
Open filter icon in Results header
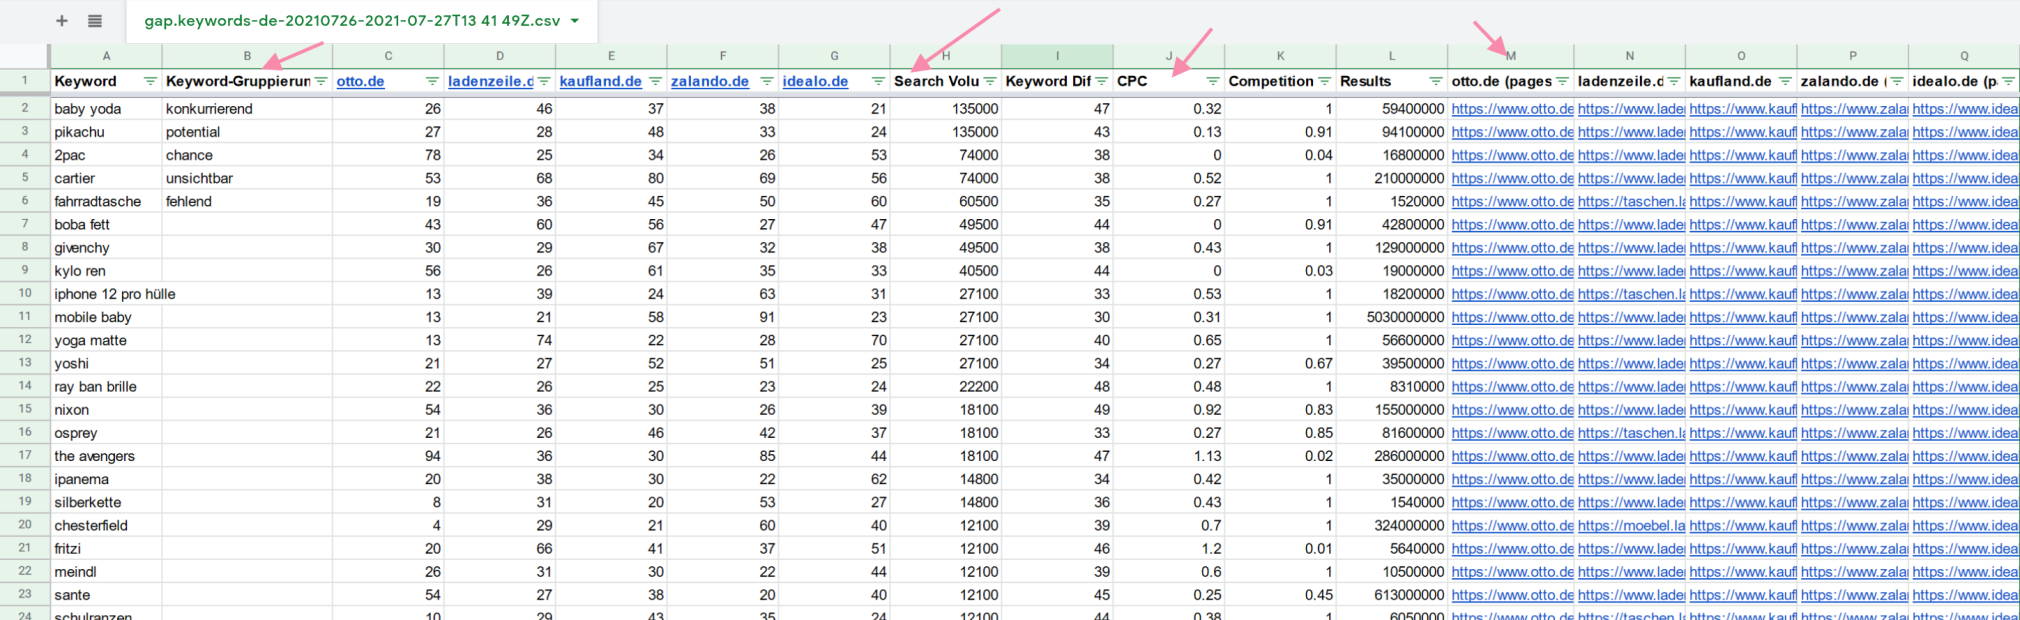1436,81
